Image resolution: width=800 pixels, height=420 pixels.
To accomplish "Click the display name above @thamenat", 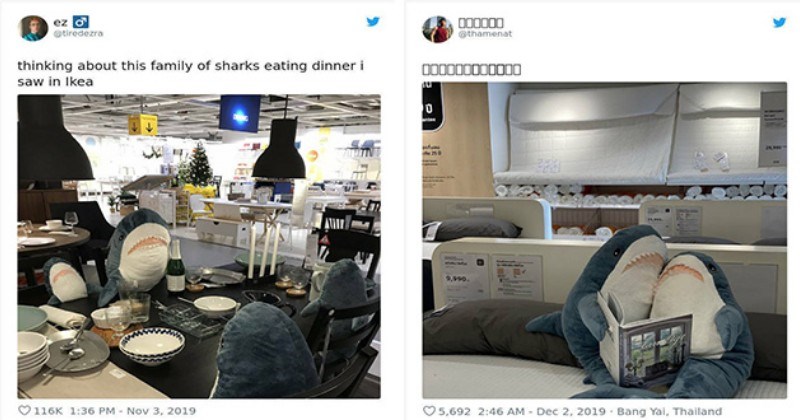I will tap(481, 23).
